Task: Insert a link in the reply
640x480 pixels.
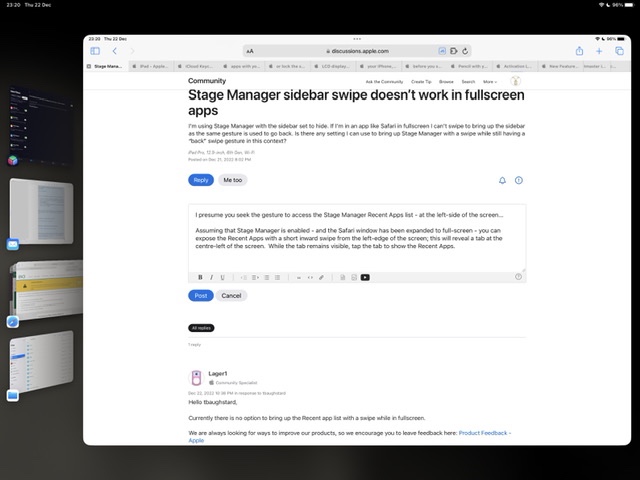Action: click(x=322, y=277)
